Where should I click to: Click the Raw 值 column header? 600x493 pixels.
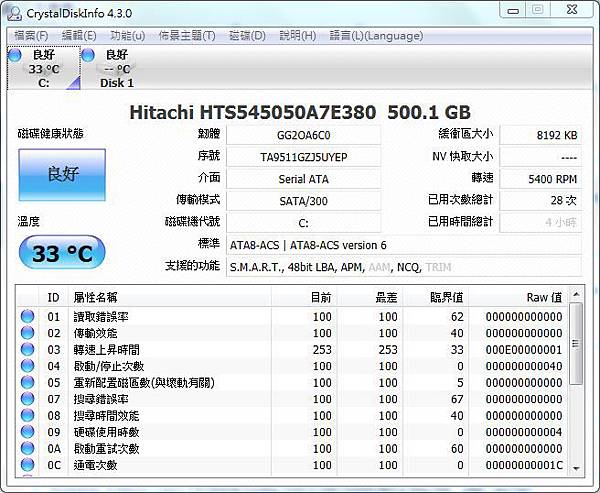tap(518, 297)
